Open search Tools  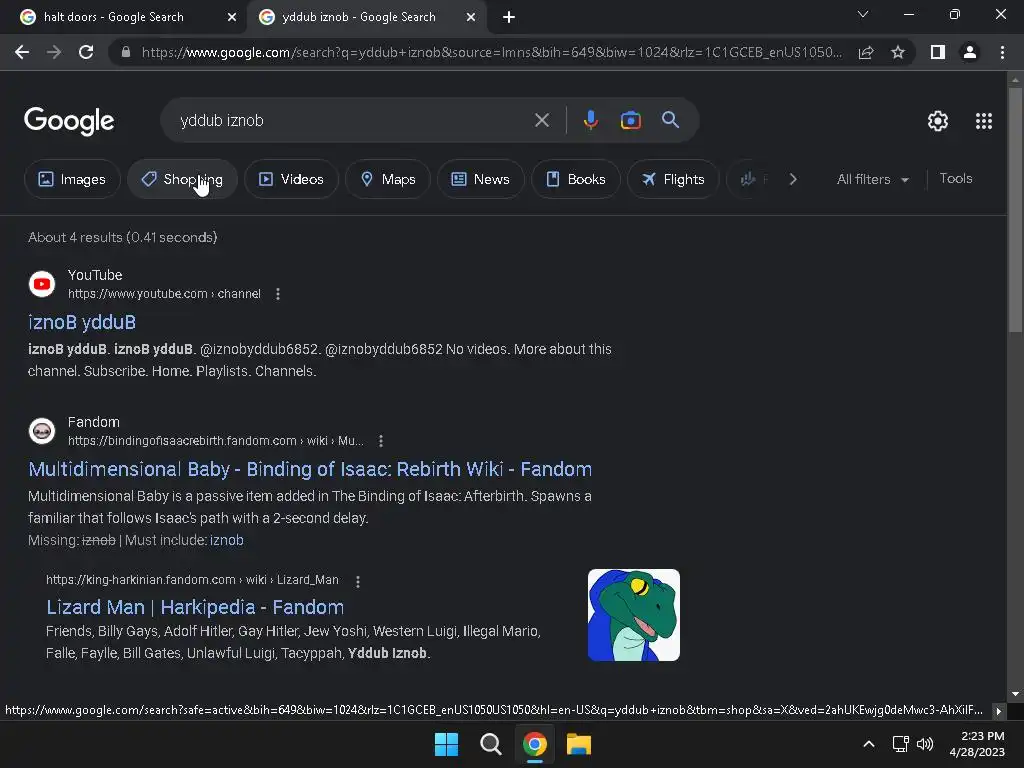(x=955, y=178)
